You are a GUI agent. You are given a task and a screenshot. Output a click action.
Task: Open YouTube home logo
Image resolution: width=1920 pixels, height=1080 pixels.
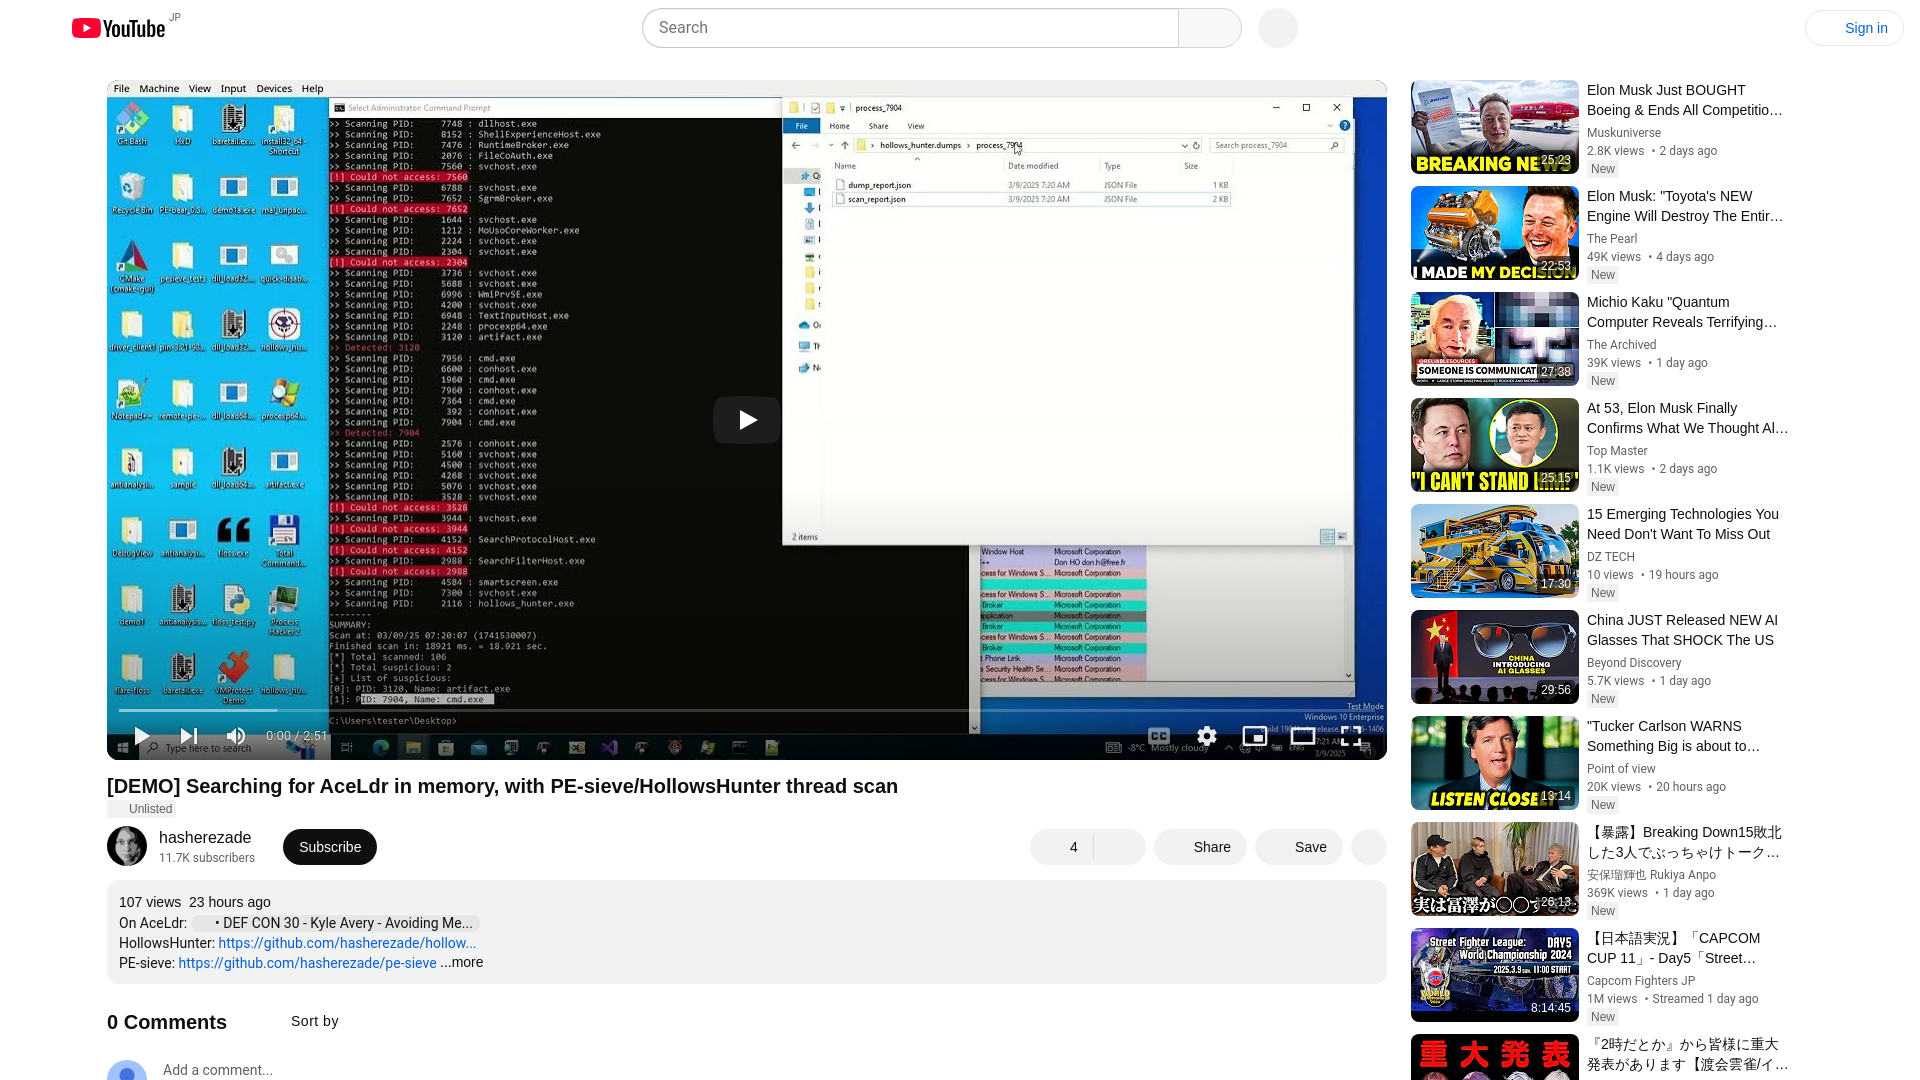point(119,28)
